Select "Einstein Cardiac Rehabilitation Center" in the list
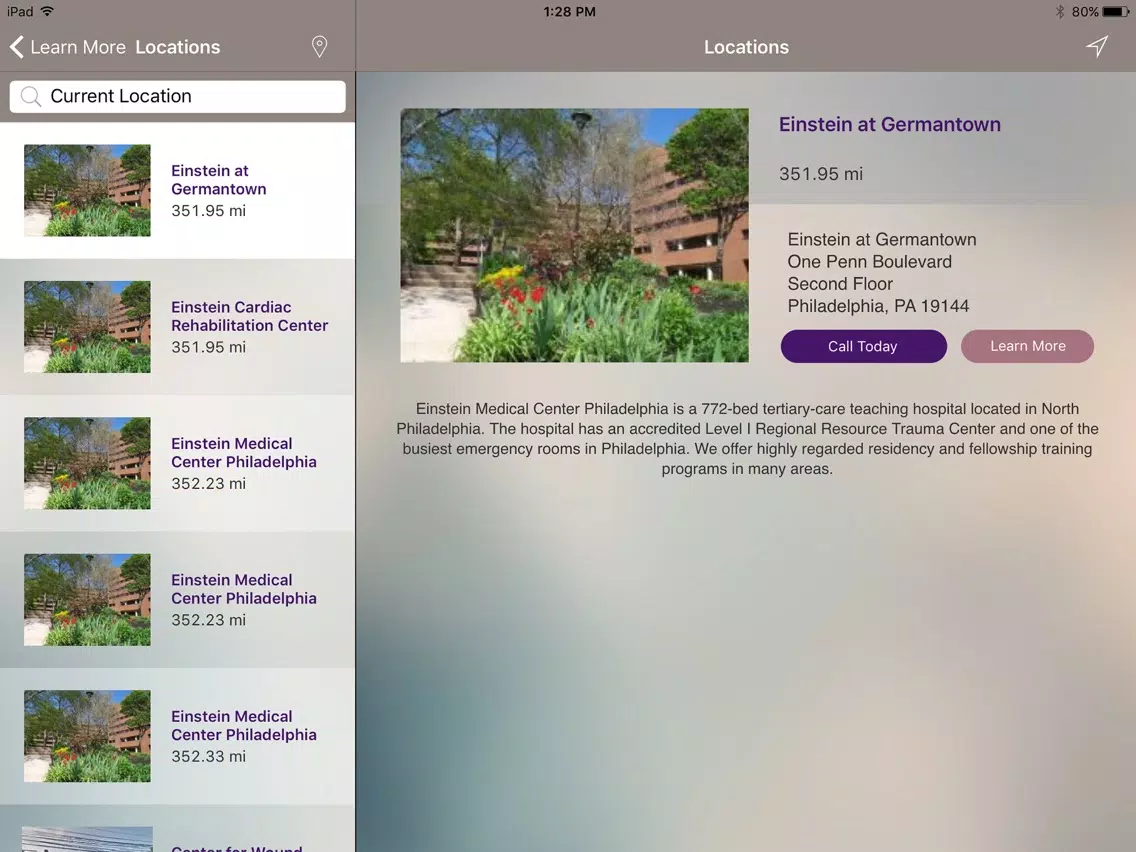The width and height of the screenshot is (1136, 852). [x=249, y=316]
